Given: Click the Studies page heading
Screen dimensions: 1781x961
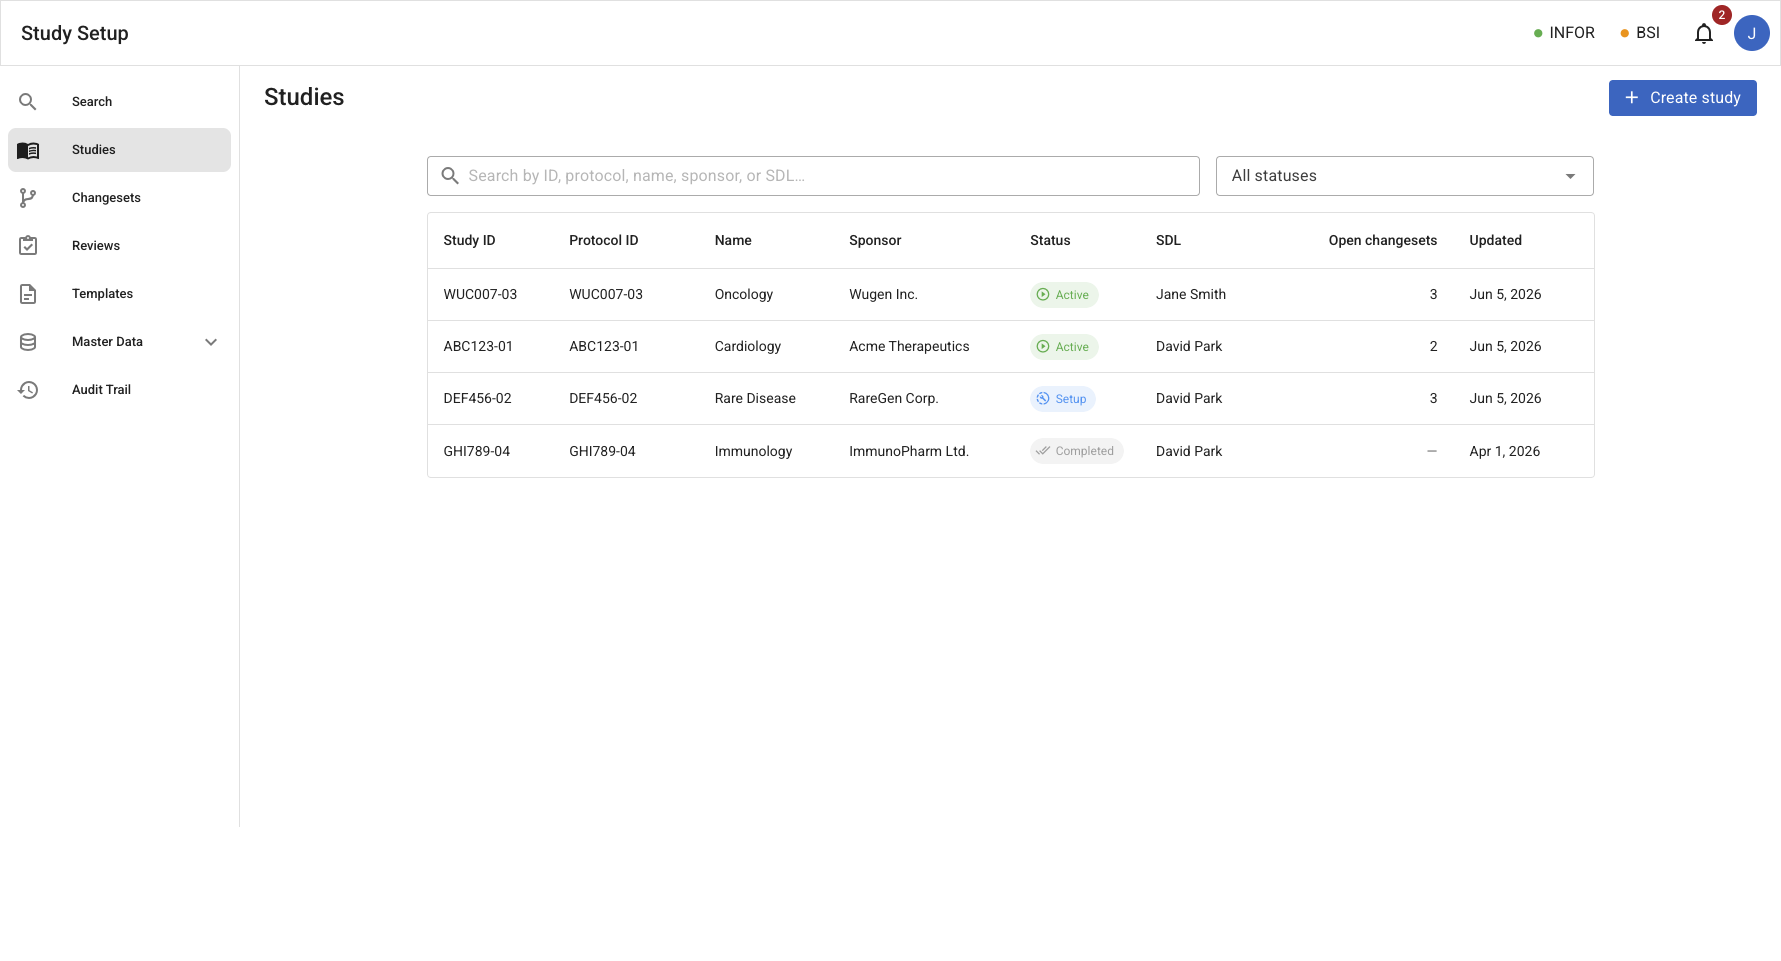Looking at the screenshot, I should coord(304,97).
